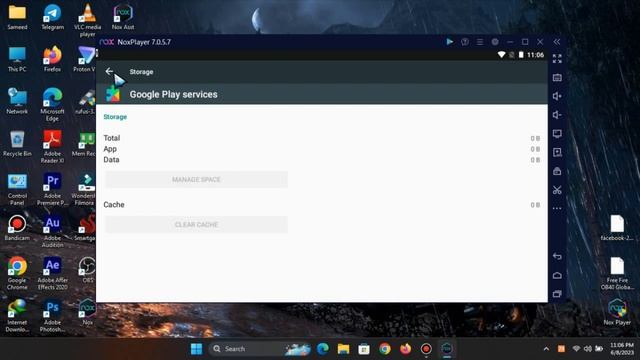Select the Network desktop icon
640x360 pixels.
(17, 101)
